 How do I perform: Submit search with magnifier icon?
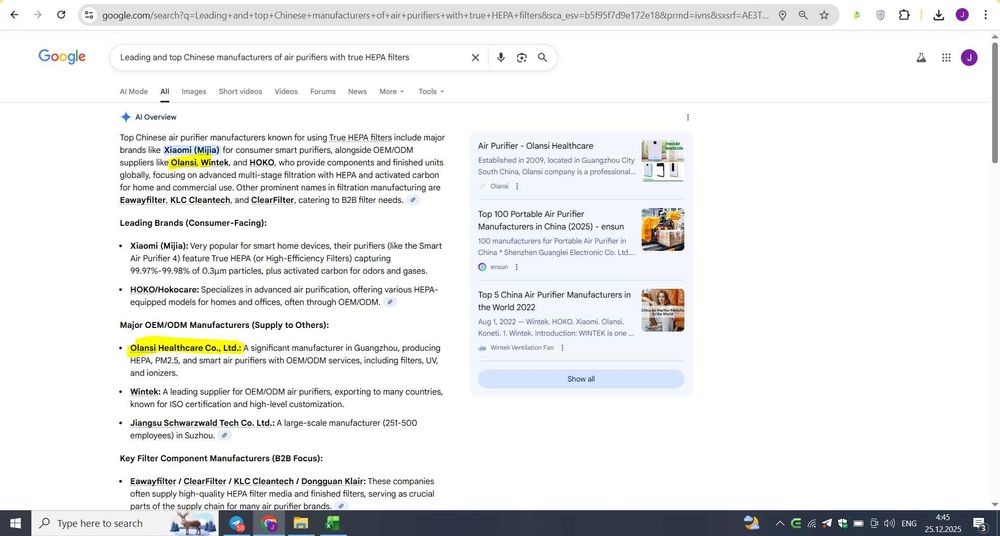(542, 57)
